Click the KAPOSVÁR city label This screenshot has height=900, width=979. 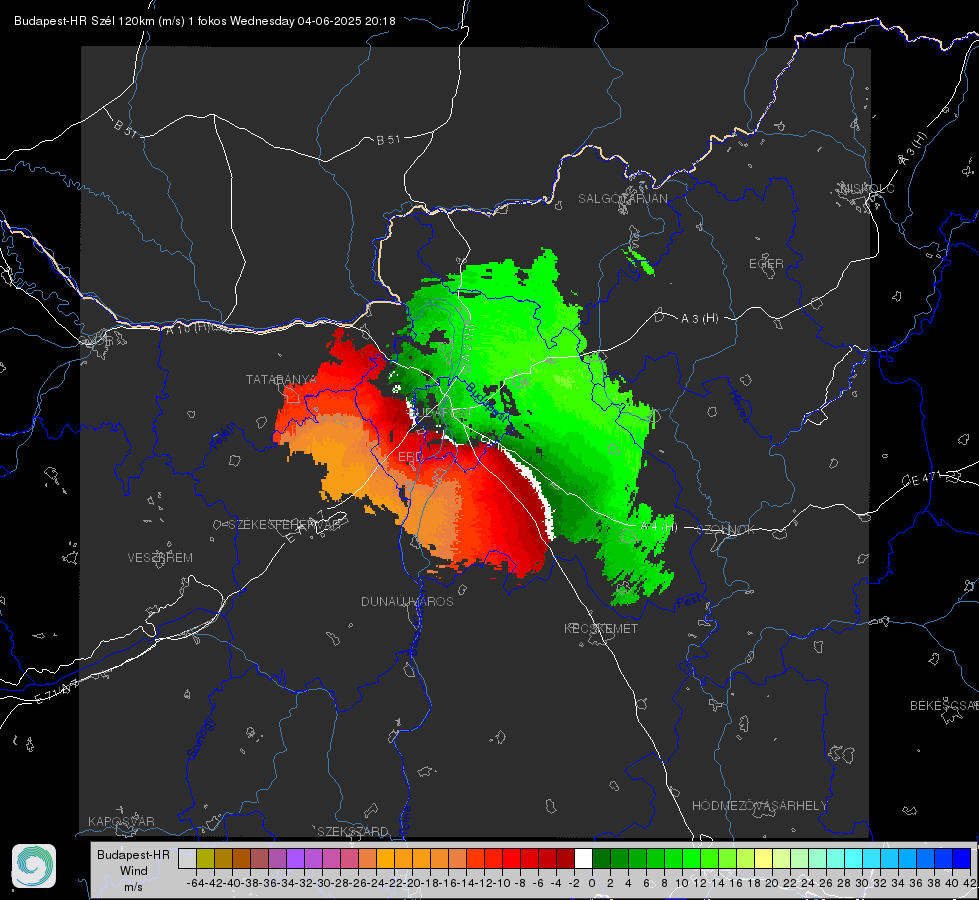(x=121, y=821)
